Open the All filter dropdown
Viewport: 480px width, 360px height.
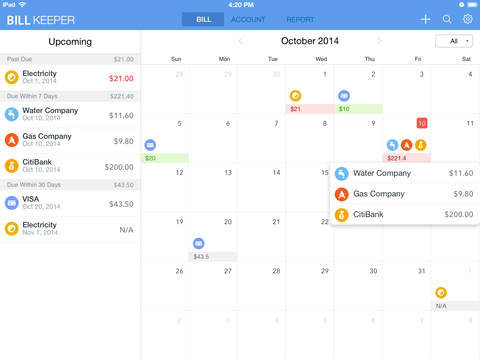(454, 41)
